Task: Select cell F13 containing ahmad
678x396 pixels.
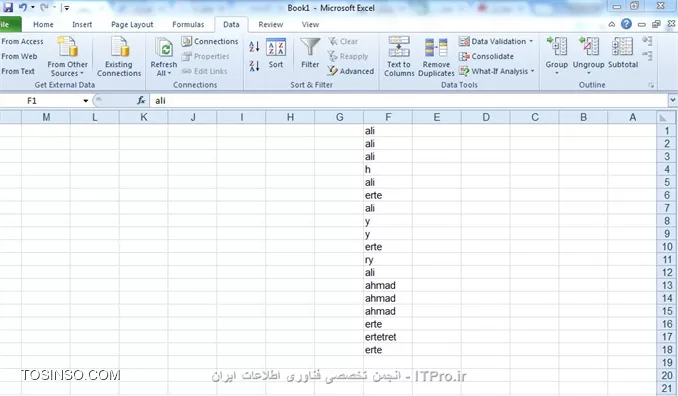Action: tap(388, 285)
